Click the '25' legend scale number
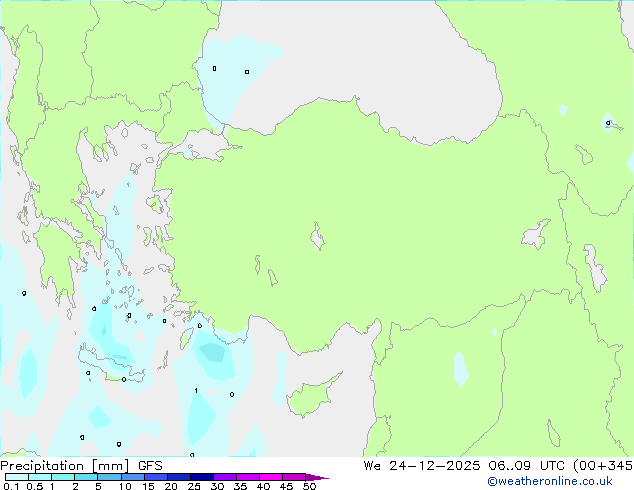The width and height of the screenshot is (634, 490). click(194, 486)
